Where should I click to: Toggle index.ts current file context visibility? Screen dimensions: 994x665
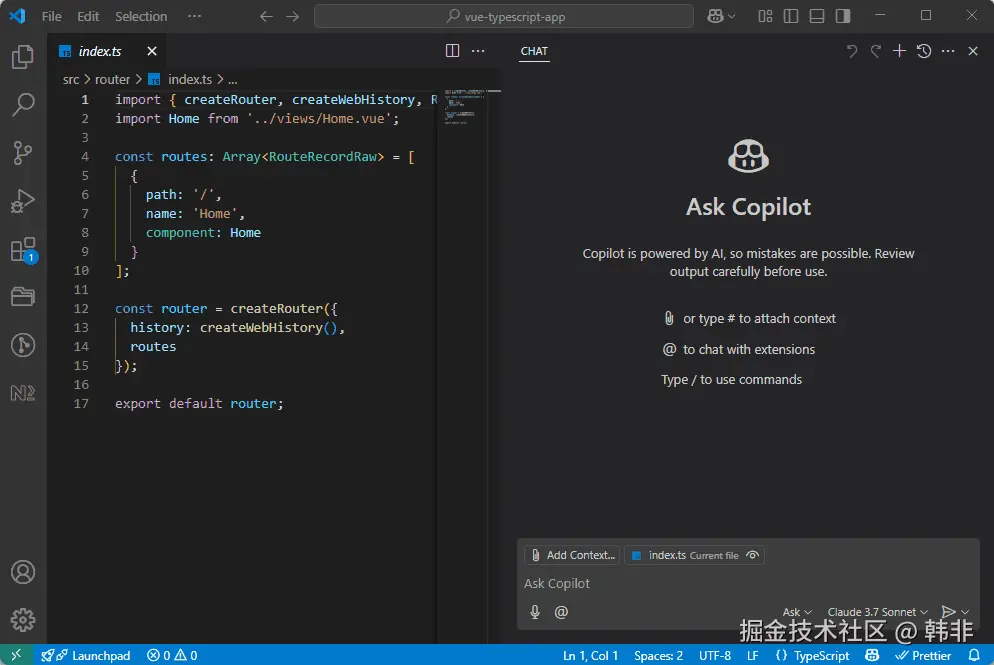(753, 555)
